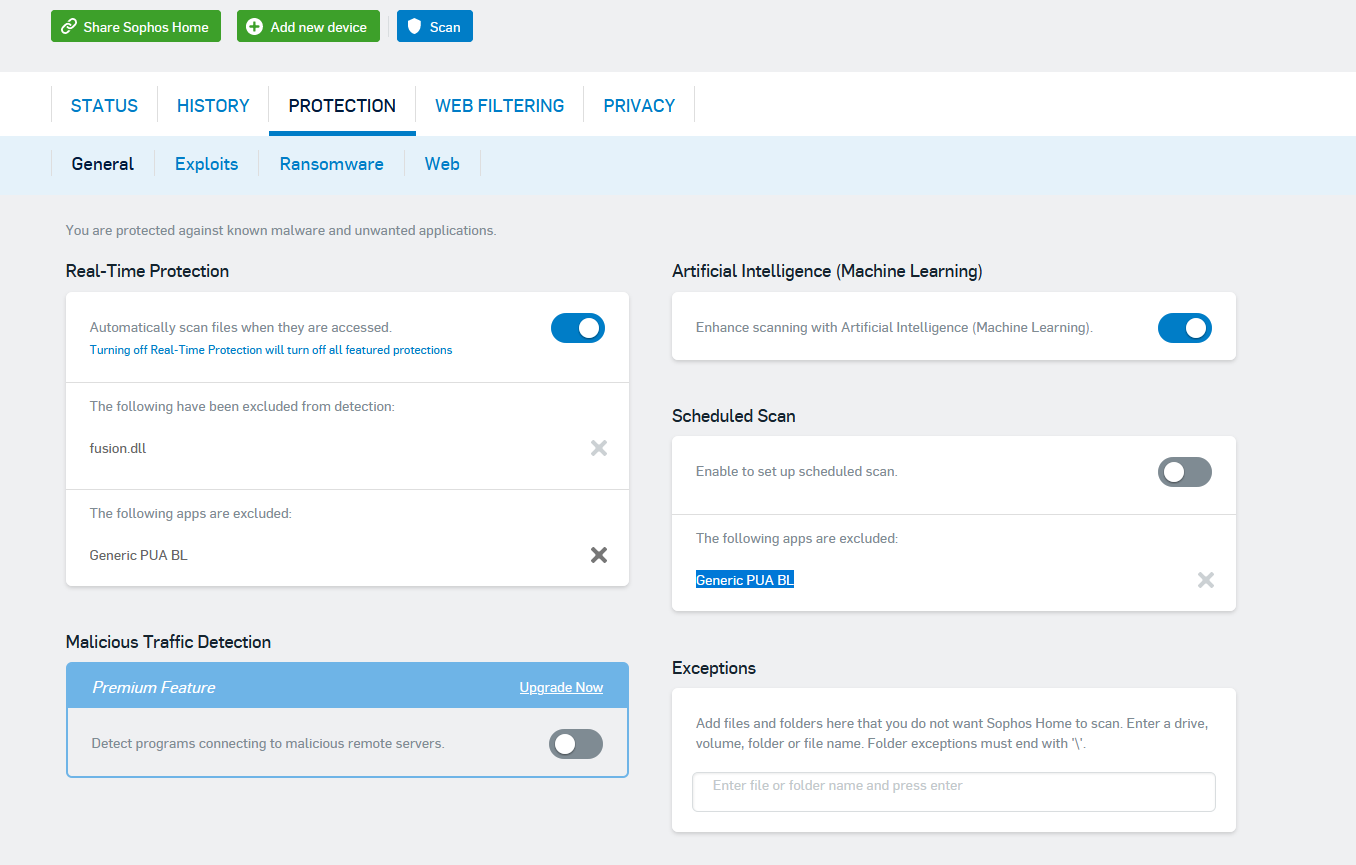Disable Artificial Intelligence scanning toggle
1356x865 pixels.
click(x=1184, y=328)
